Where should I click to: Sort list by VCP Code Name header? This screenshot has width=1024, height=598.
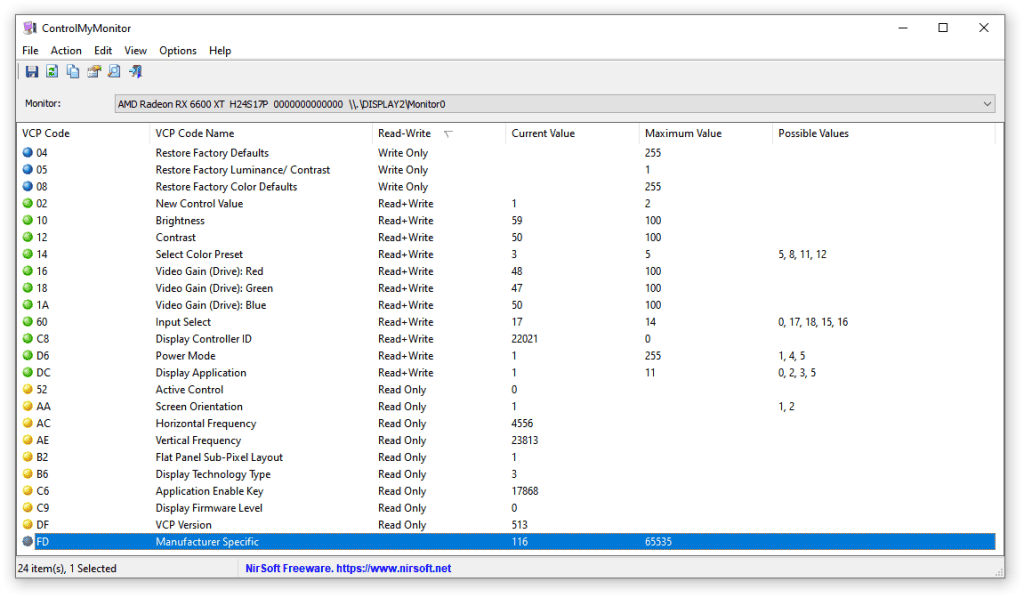pos(195,134)
